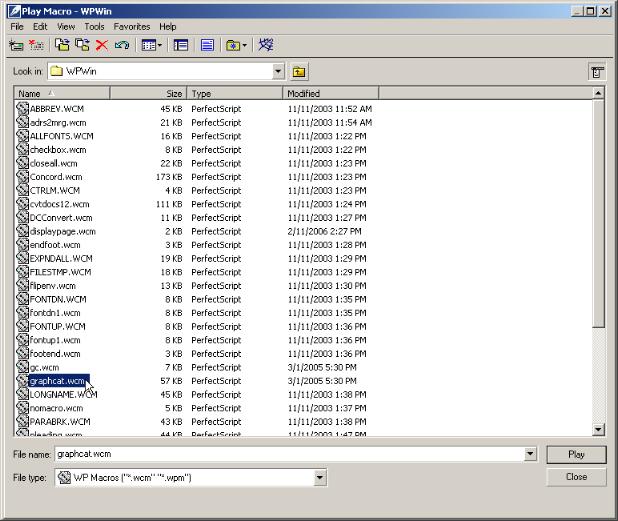
Task: Click the Move To Folder icon
Action: (62, 45)
